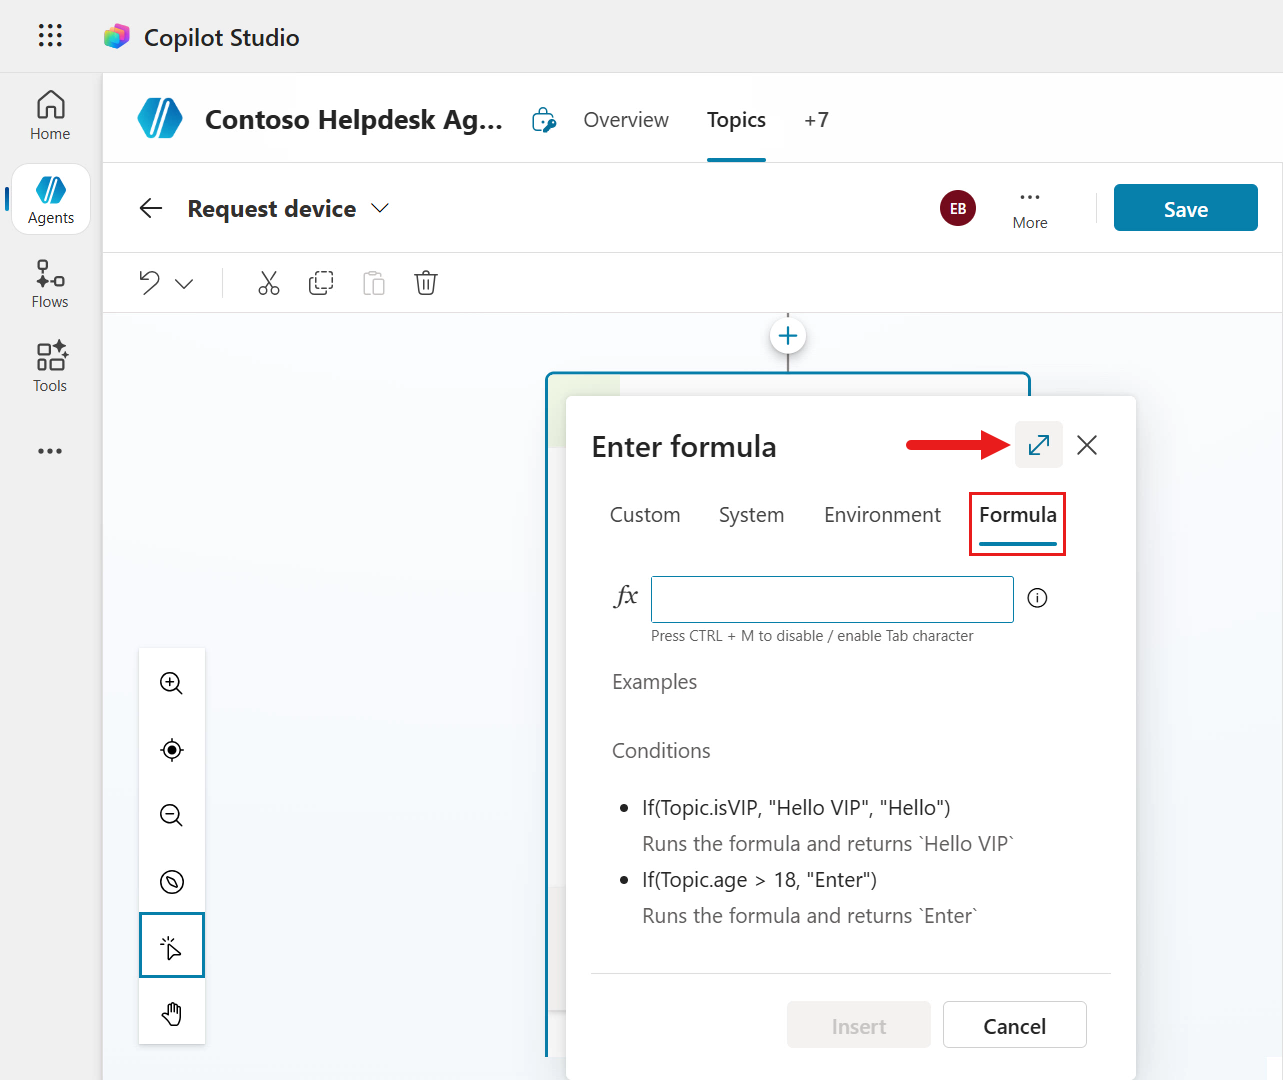Switch to the System tab
Image resolution: width=1283 pixels, height=1080 pixels.
[751, 515]
